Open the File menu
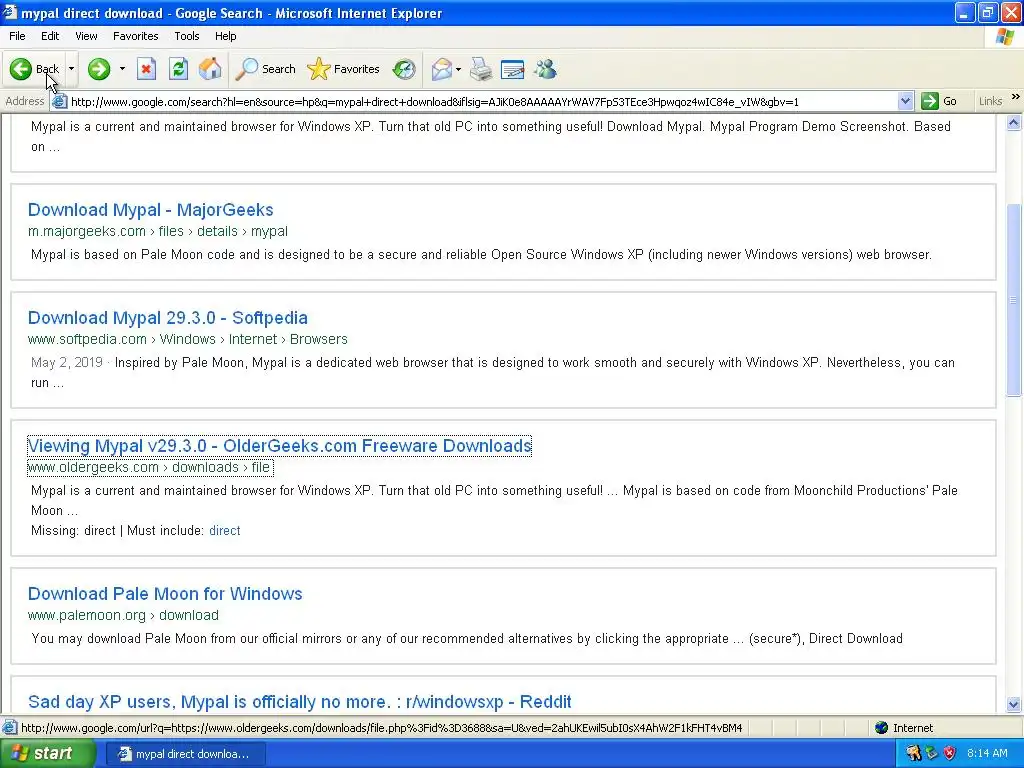The height and width of the screenshot is (768, 1024). click(x=18, y=36)
